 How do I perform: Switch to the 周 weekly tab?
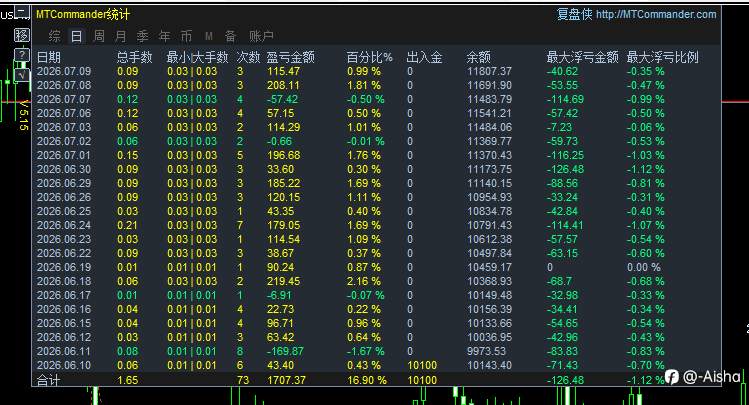[x=98, y=36]
